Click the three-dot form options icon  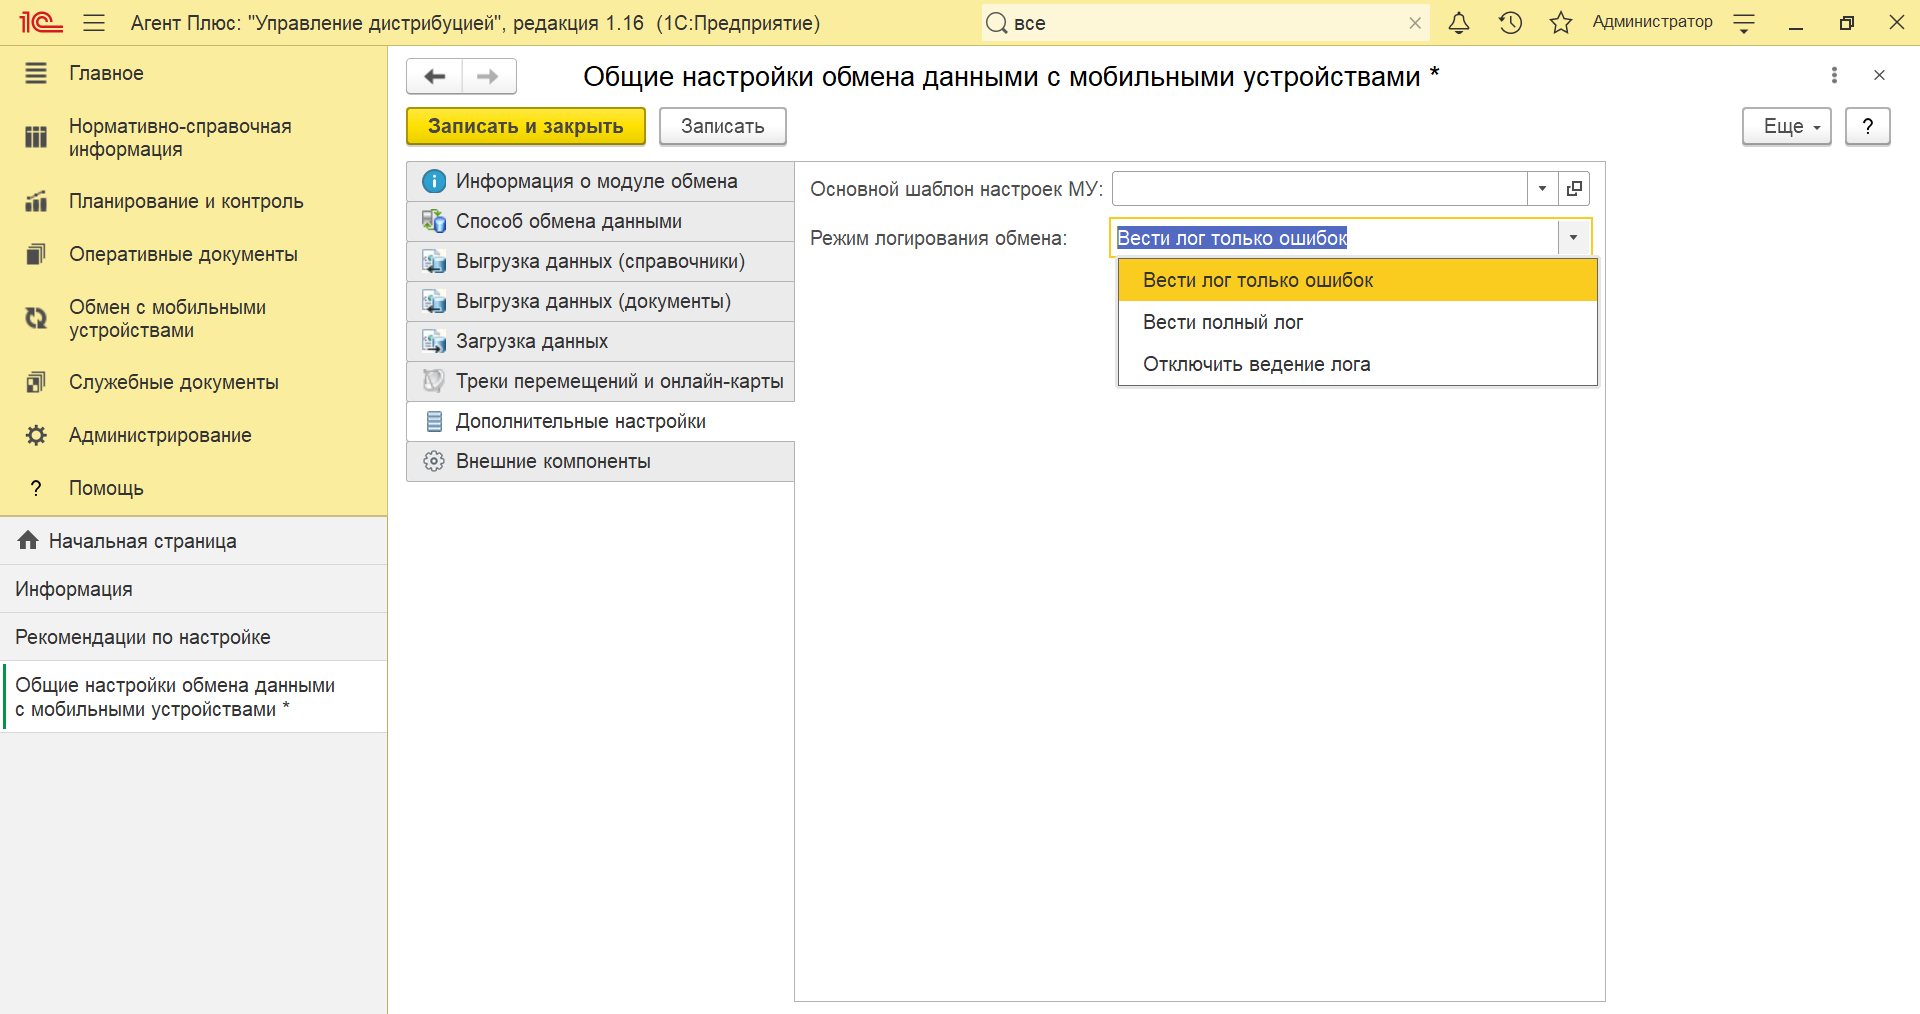pos(1833,75)
